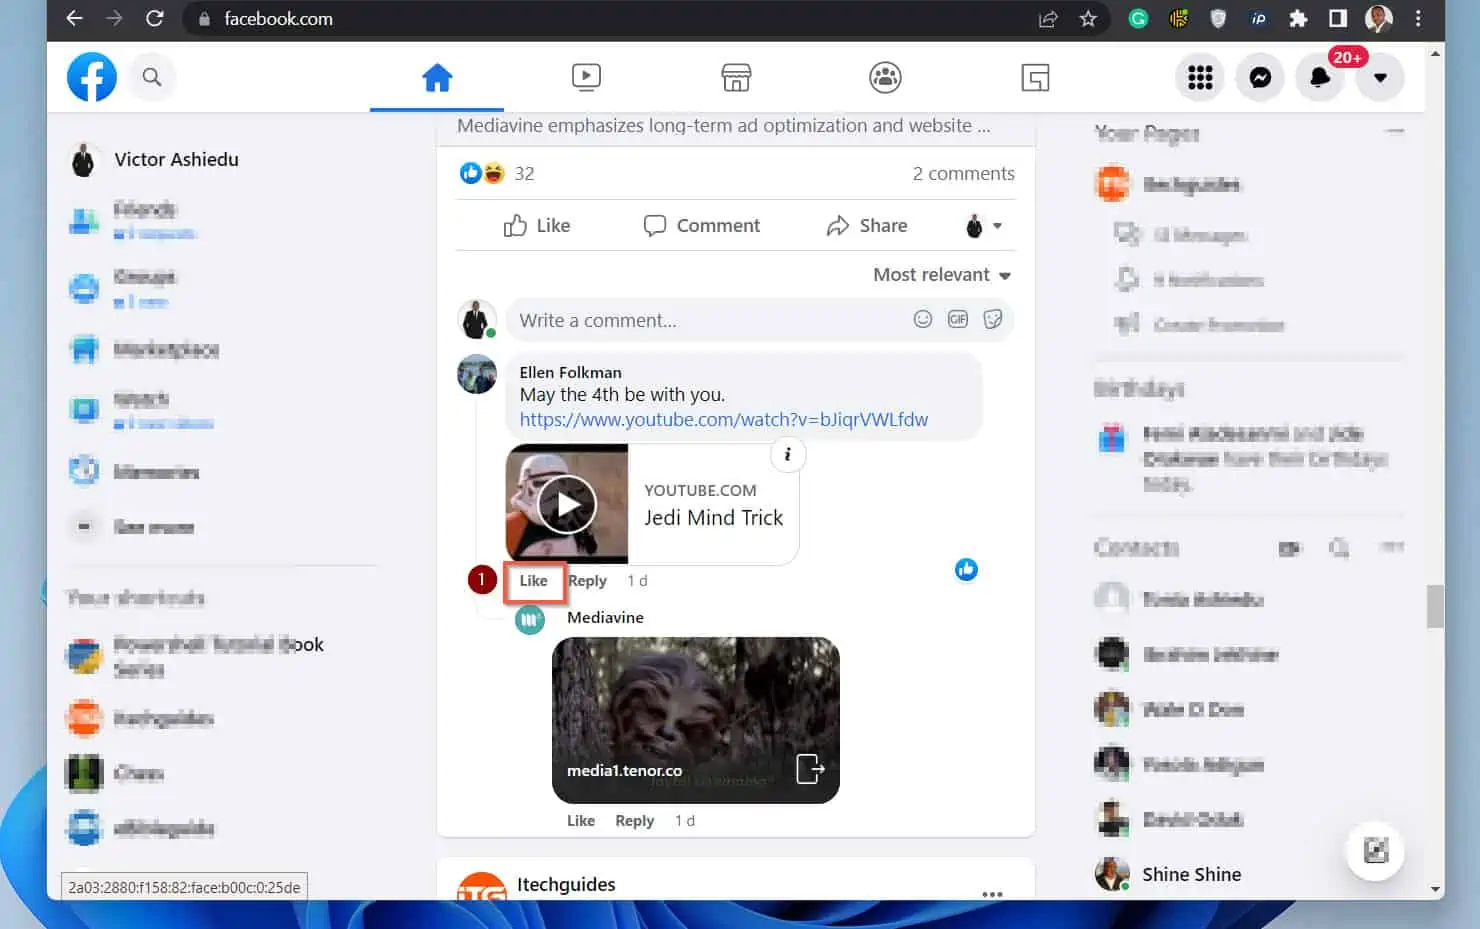The width and height of the screenshot is (1480, 929).
Task: Show link info for YouTube preview
Action: [788, 455]
